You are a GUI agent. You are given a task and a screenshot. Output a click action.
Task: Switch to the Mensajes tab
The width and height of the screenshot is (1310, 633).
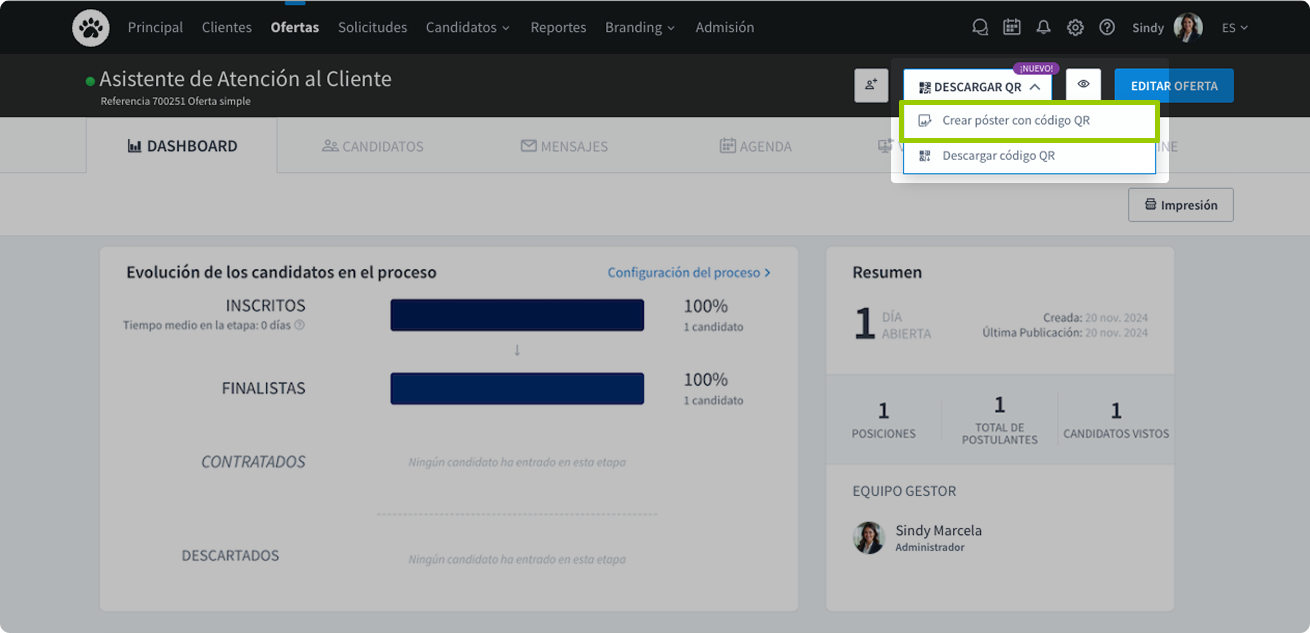point(564,146)
